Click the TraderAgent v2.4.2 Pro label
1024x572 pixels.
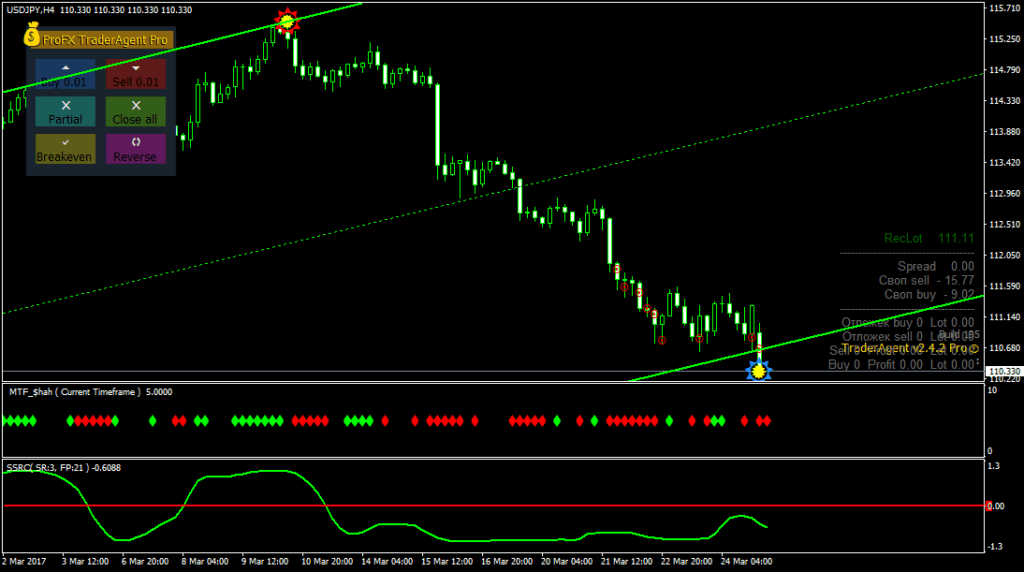click(910, 348)
